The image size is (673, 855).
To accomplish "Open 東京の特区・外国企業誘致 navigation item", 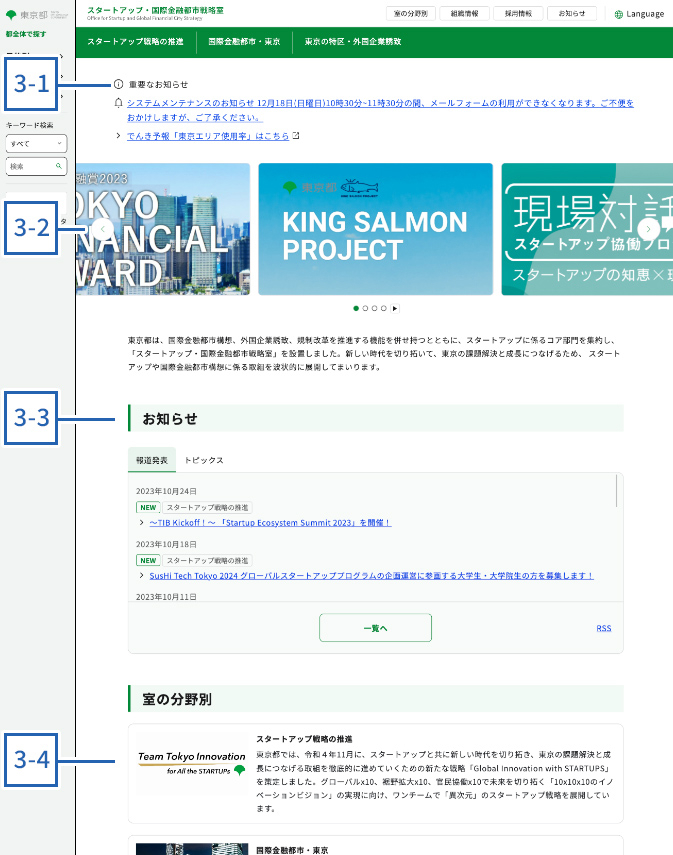I will [353, 41].
